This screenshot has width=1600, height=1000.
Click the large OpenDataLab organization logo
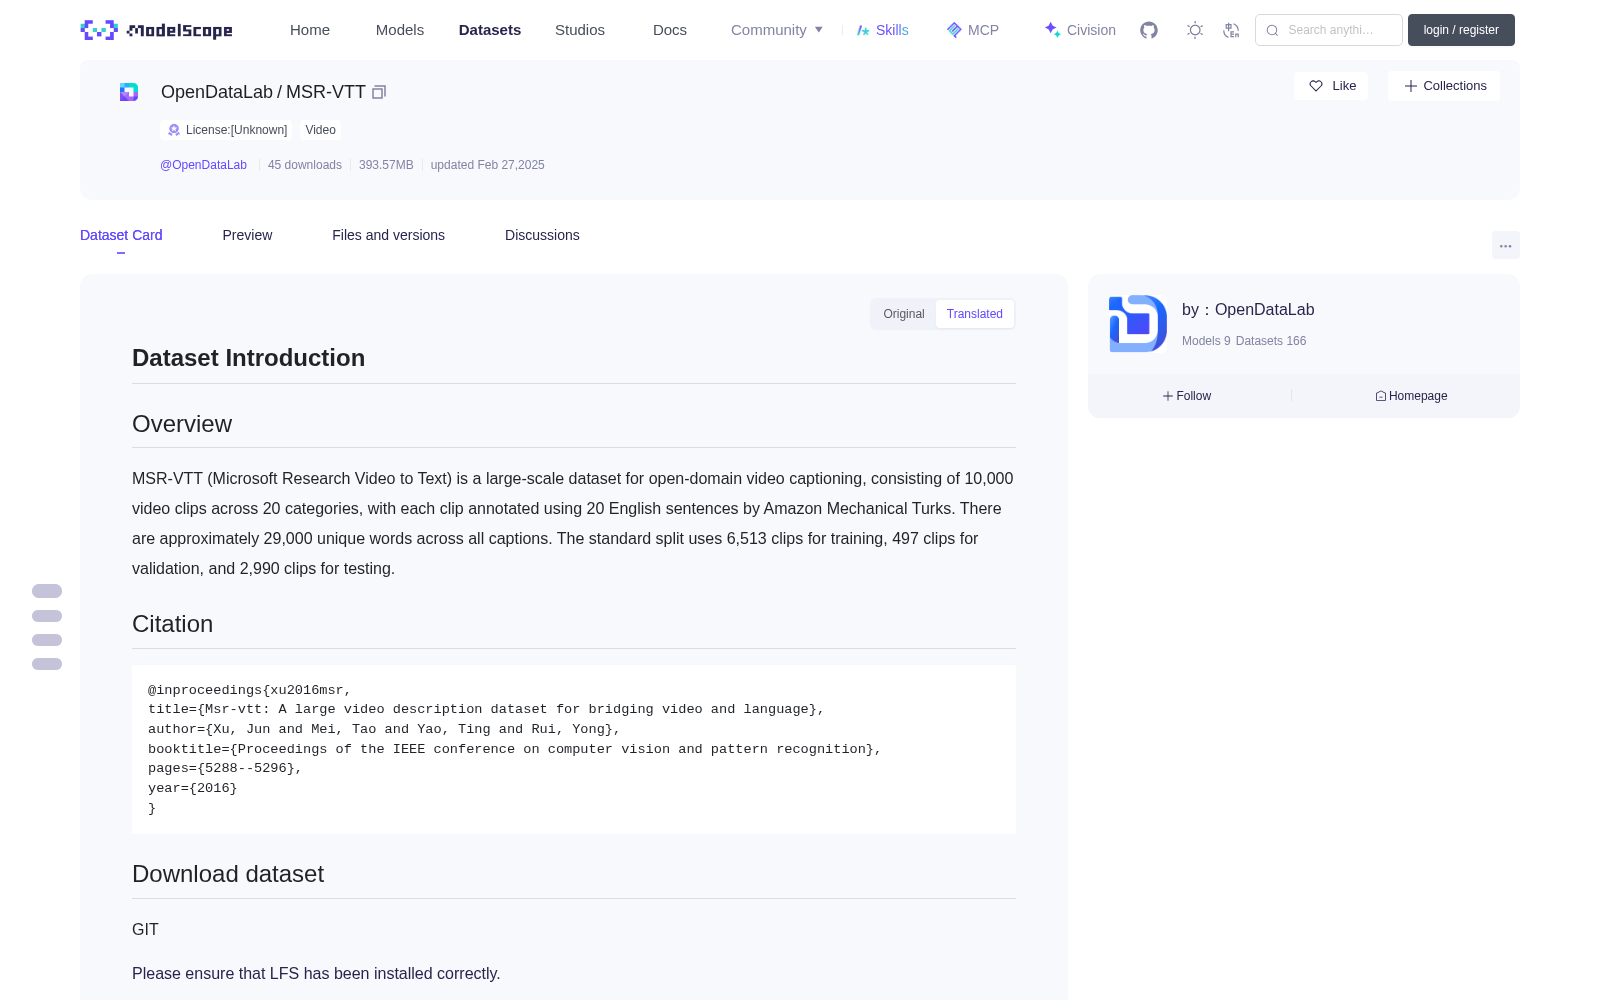coord(1138,323)
